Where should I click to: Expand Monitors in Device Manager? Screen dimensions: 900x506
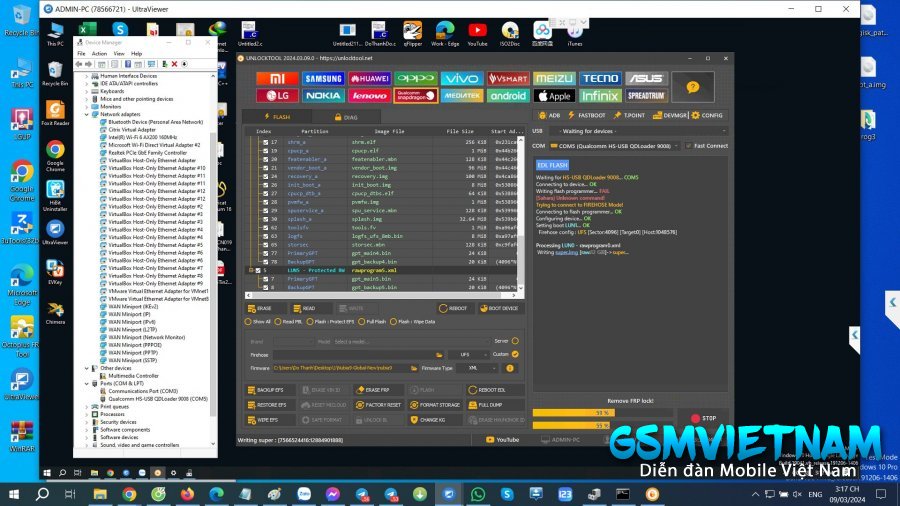(x=87, y=107)
